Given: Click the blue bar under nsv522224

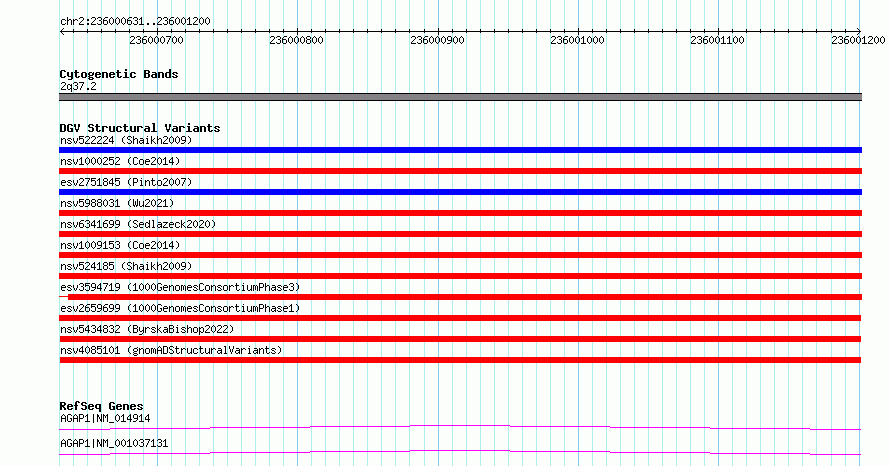Looking at the screenshot, I should [x=460, y=150].
